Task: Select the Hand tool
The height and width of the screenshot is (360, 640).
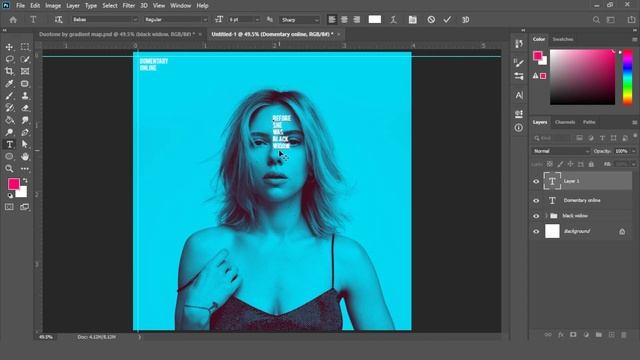Action: click(x=25, y=157)
